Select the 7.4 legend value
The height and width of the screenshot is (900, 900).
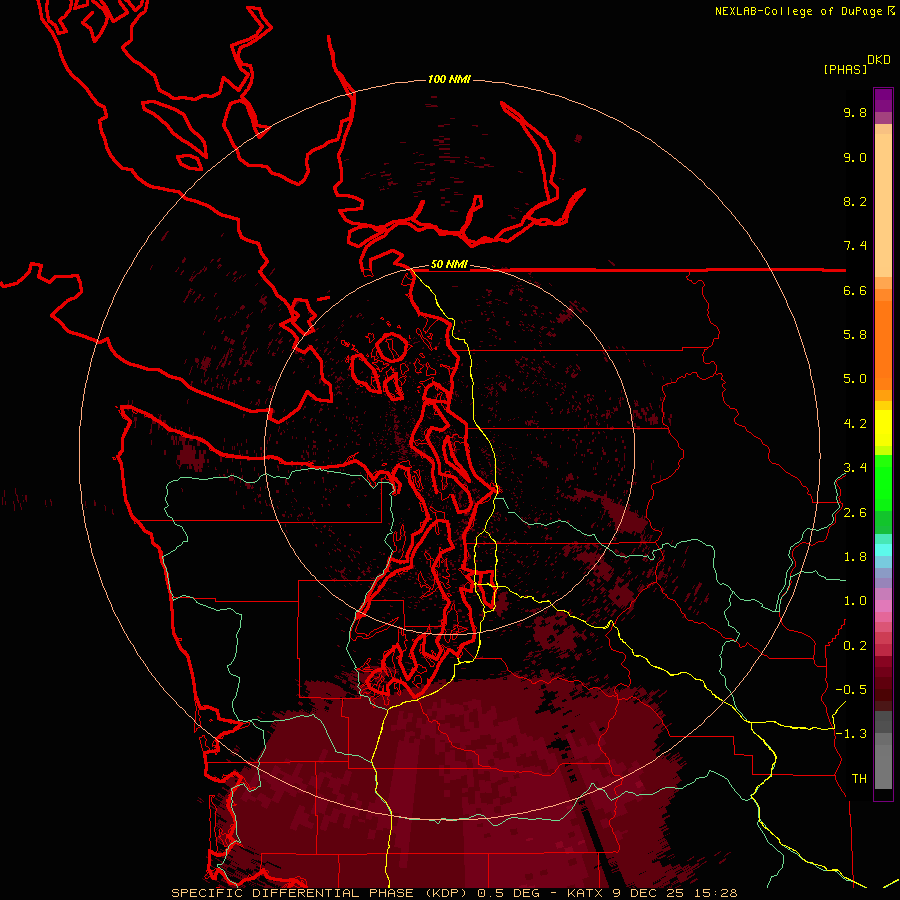pyautogui.click(x=855, y=246)
